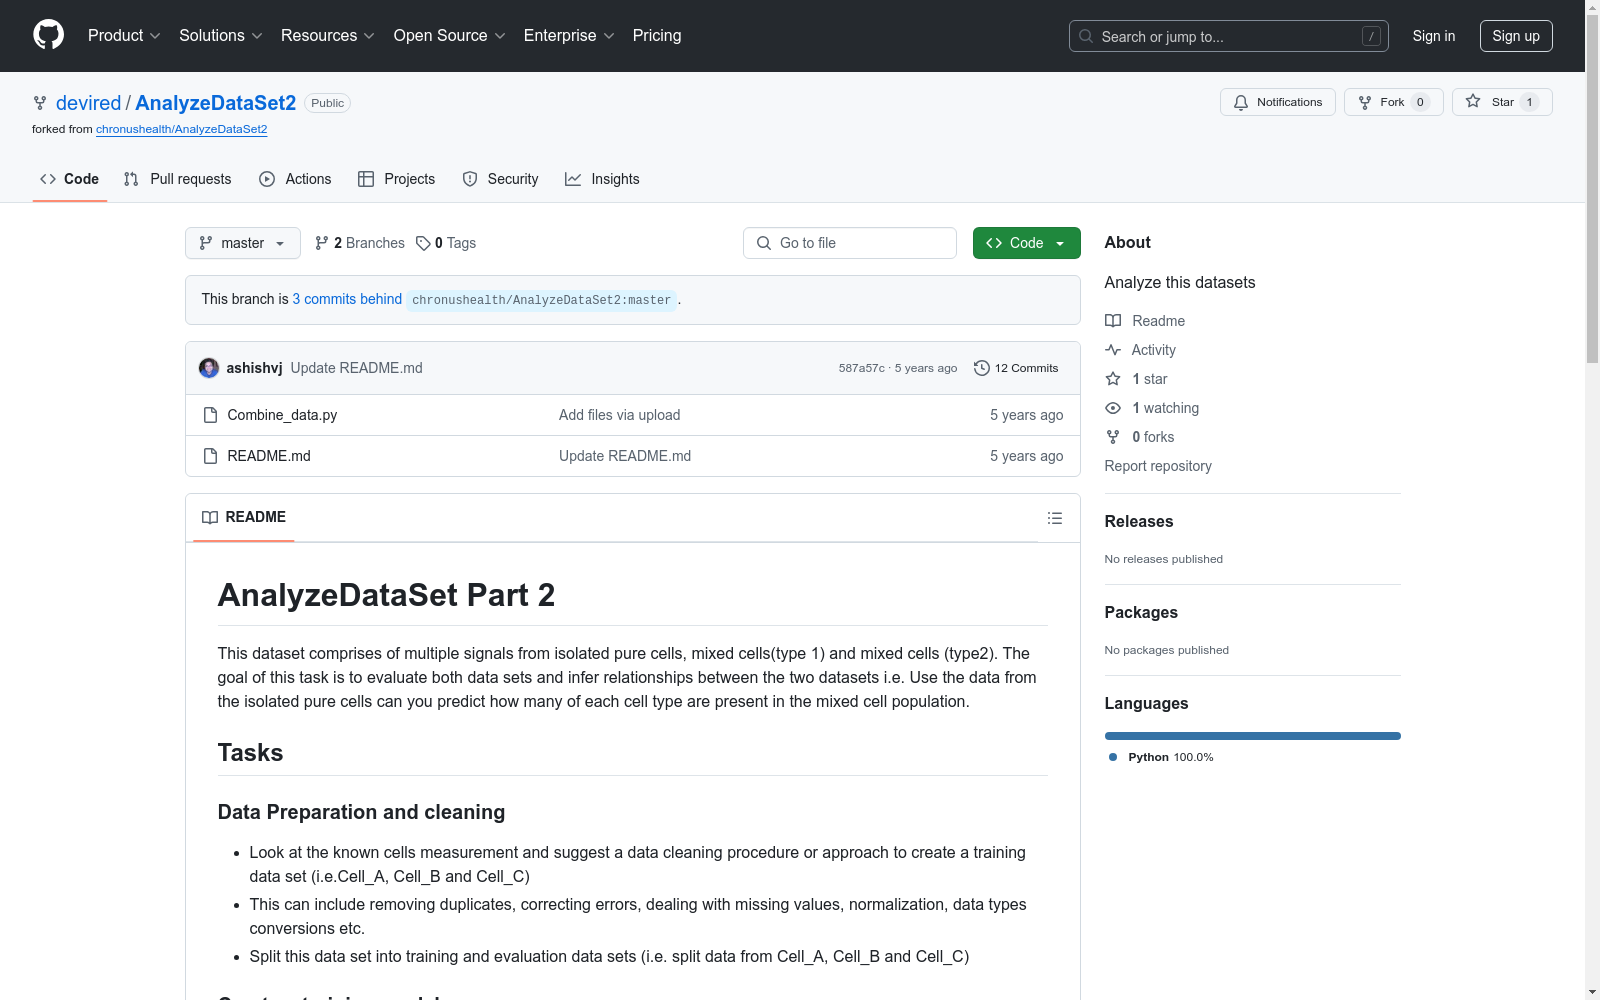Switch to the Insights tab
The height and width of the screenshot is (1000, 1600).
(x=602, y=179)
